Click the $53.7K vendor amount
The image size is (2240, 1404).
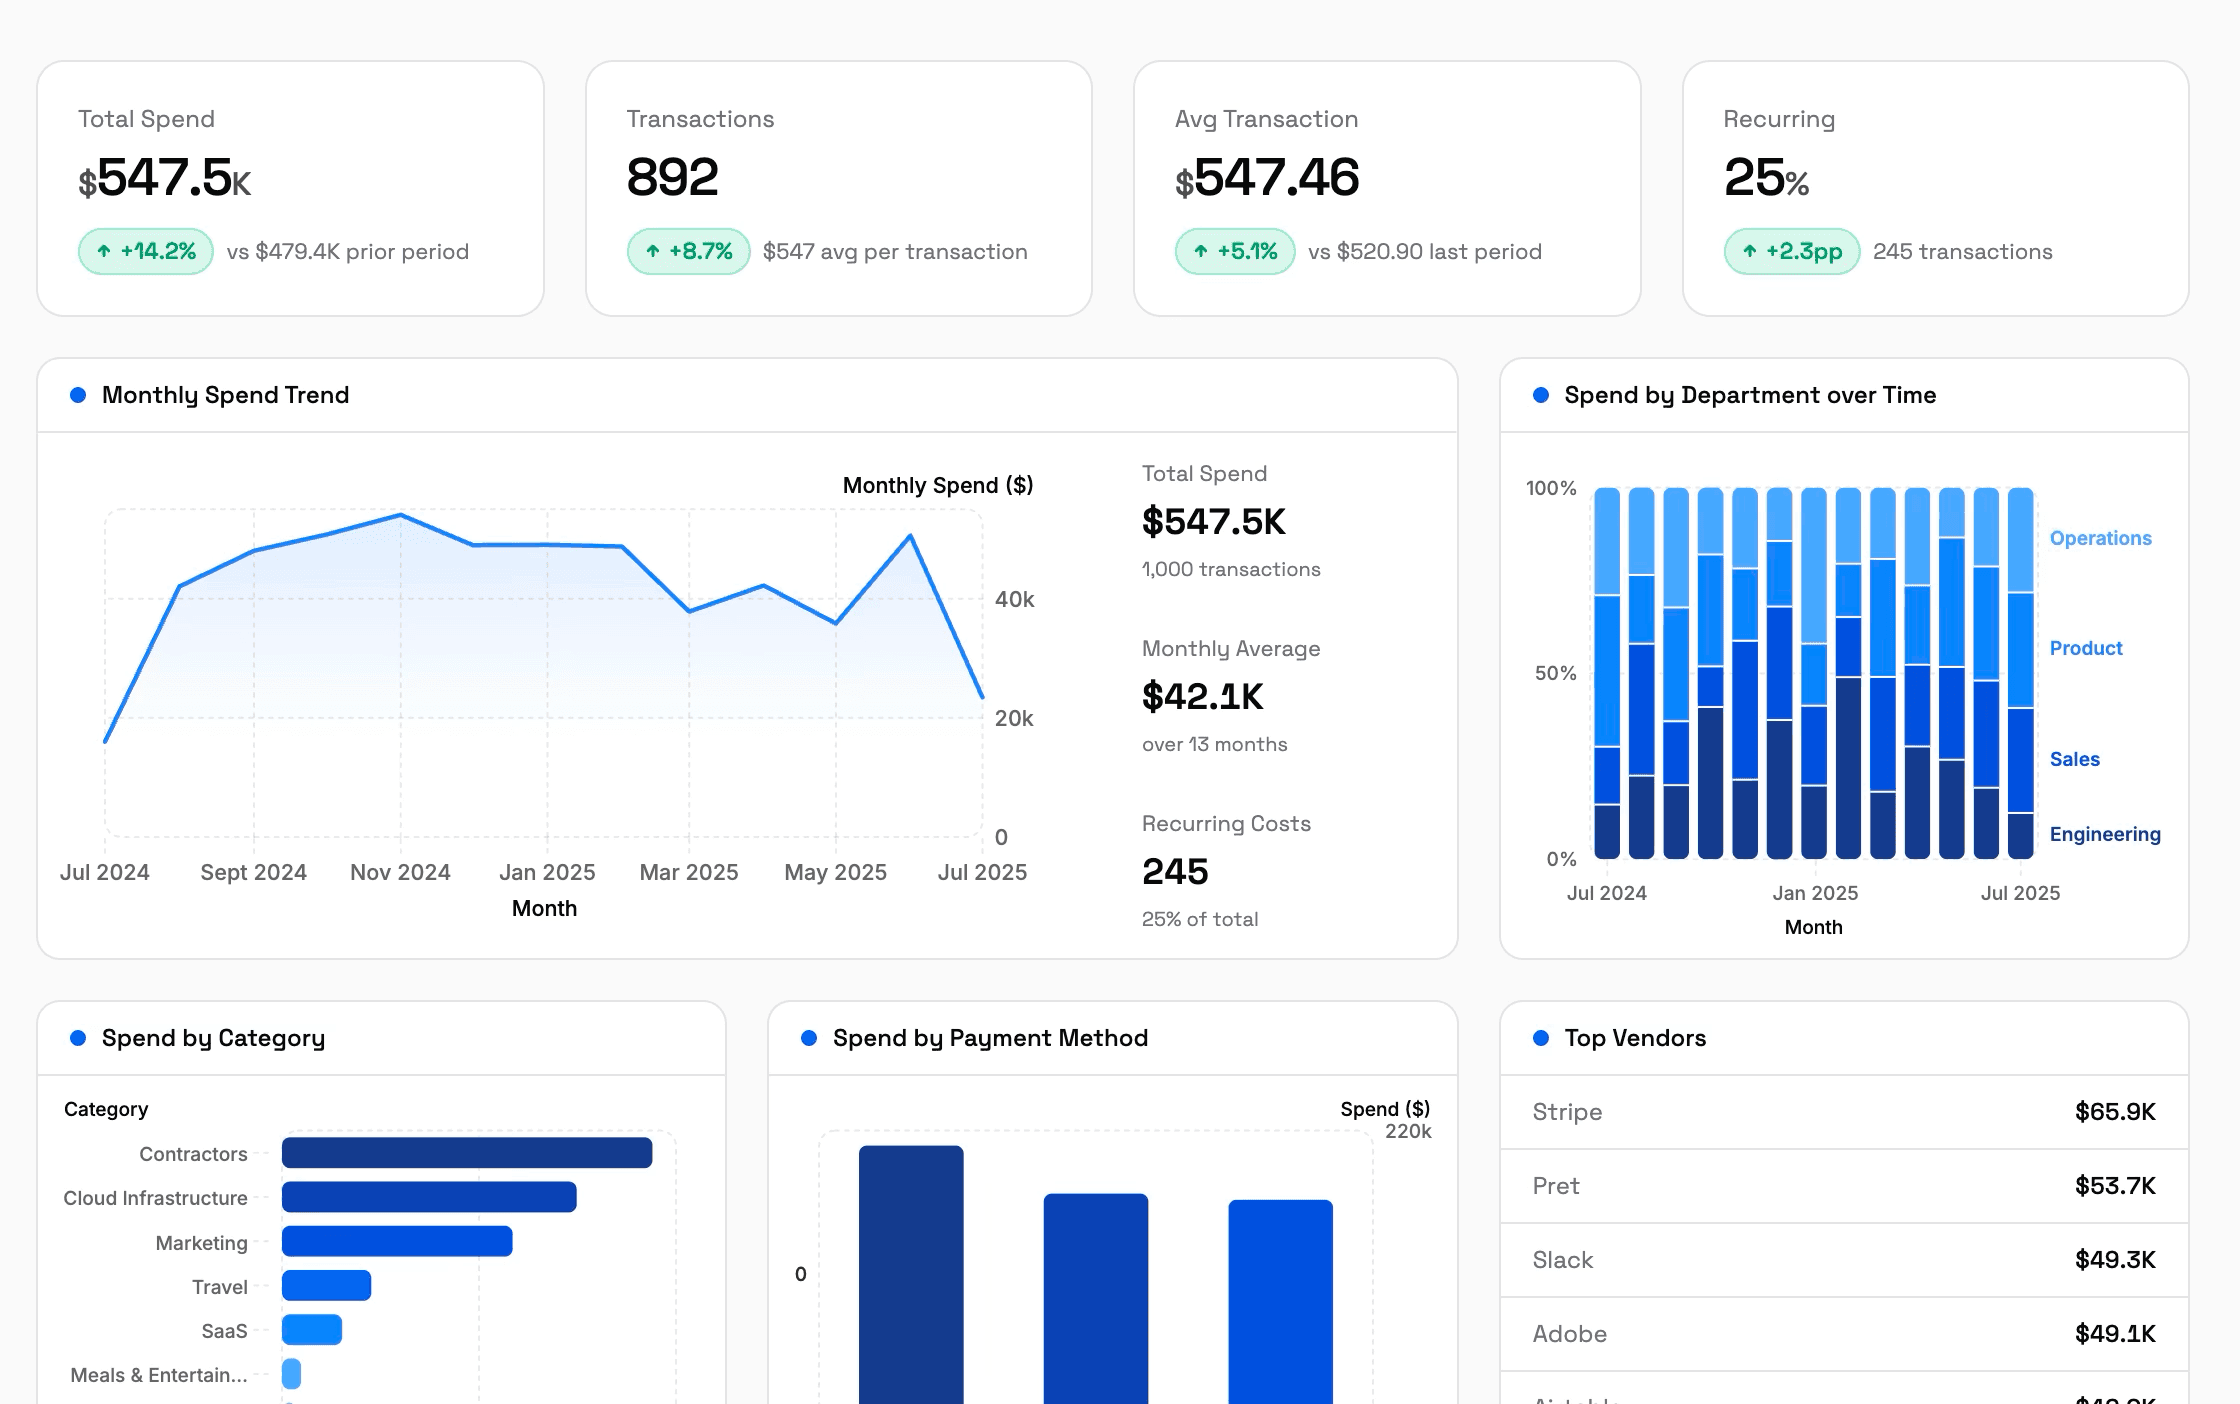pyautogui.click(x=2115, y=1186)
